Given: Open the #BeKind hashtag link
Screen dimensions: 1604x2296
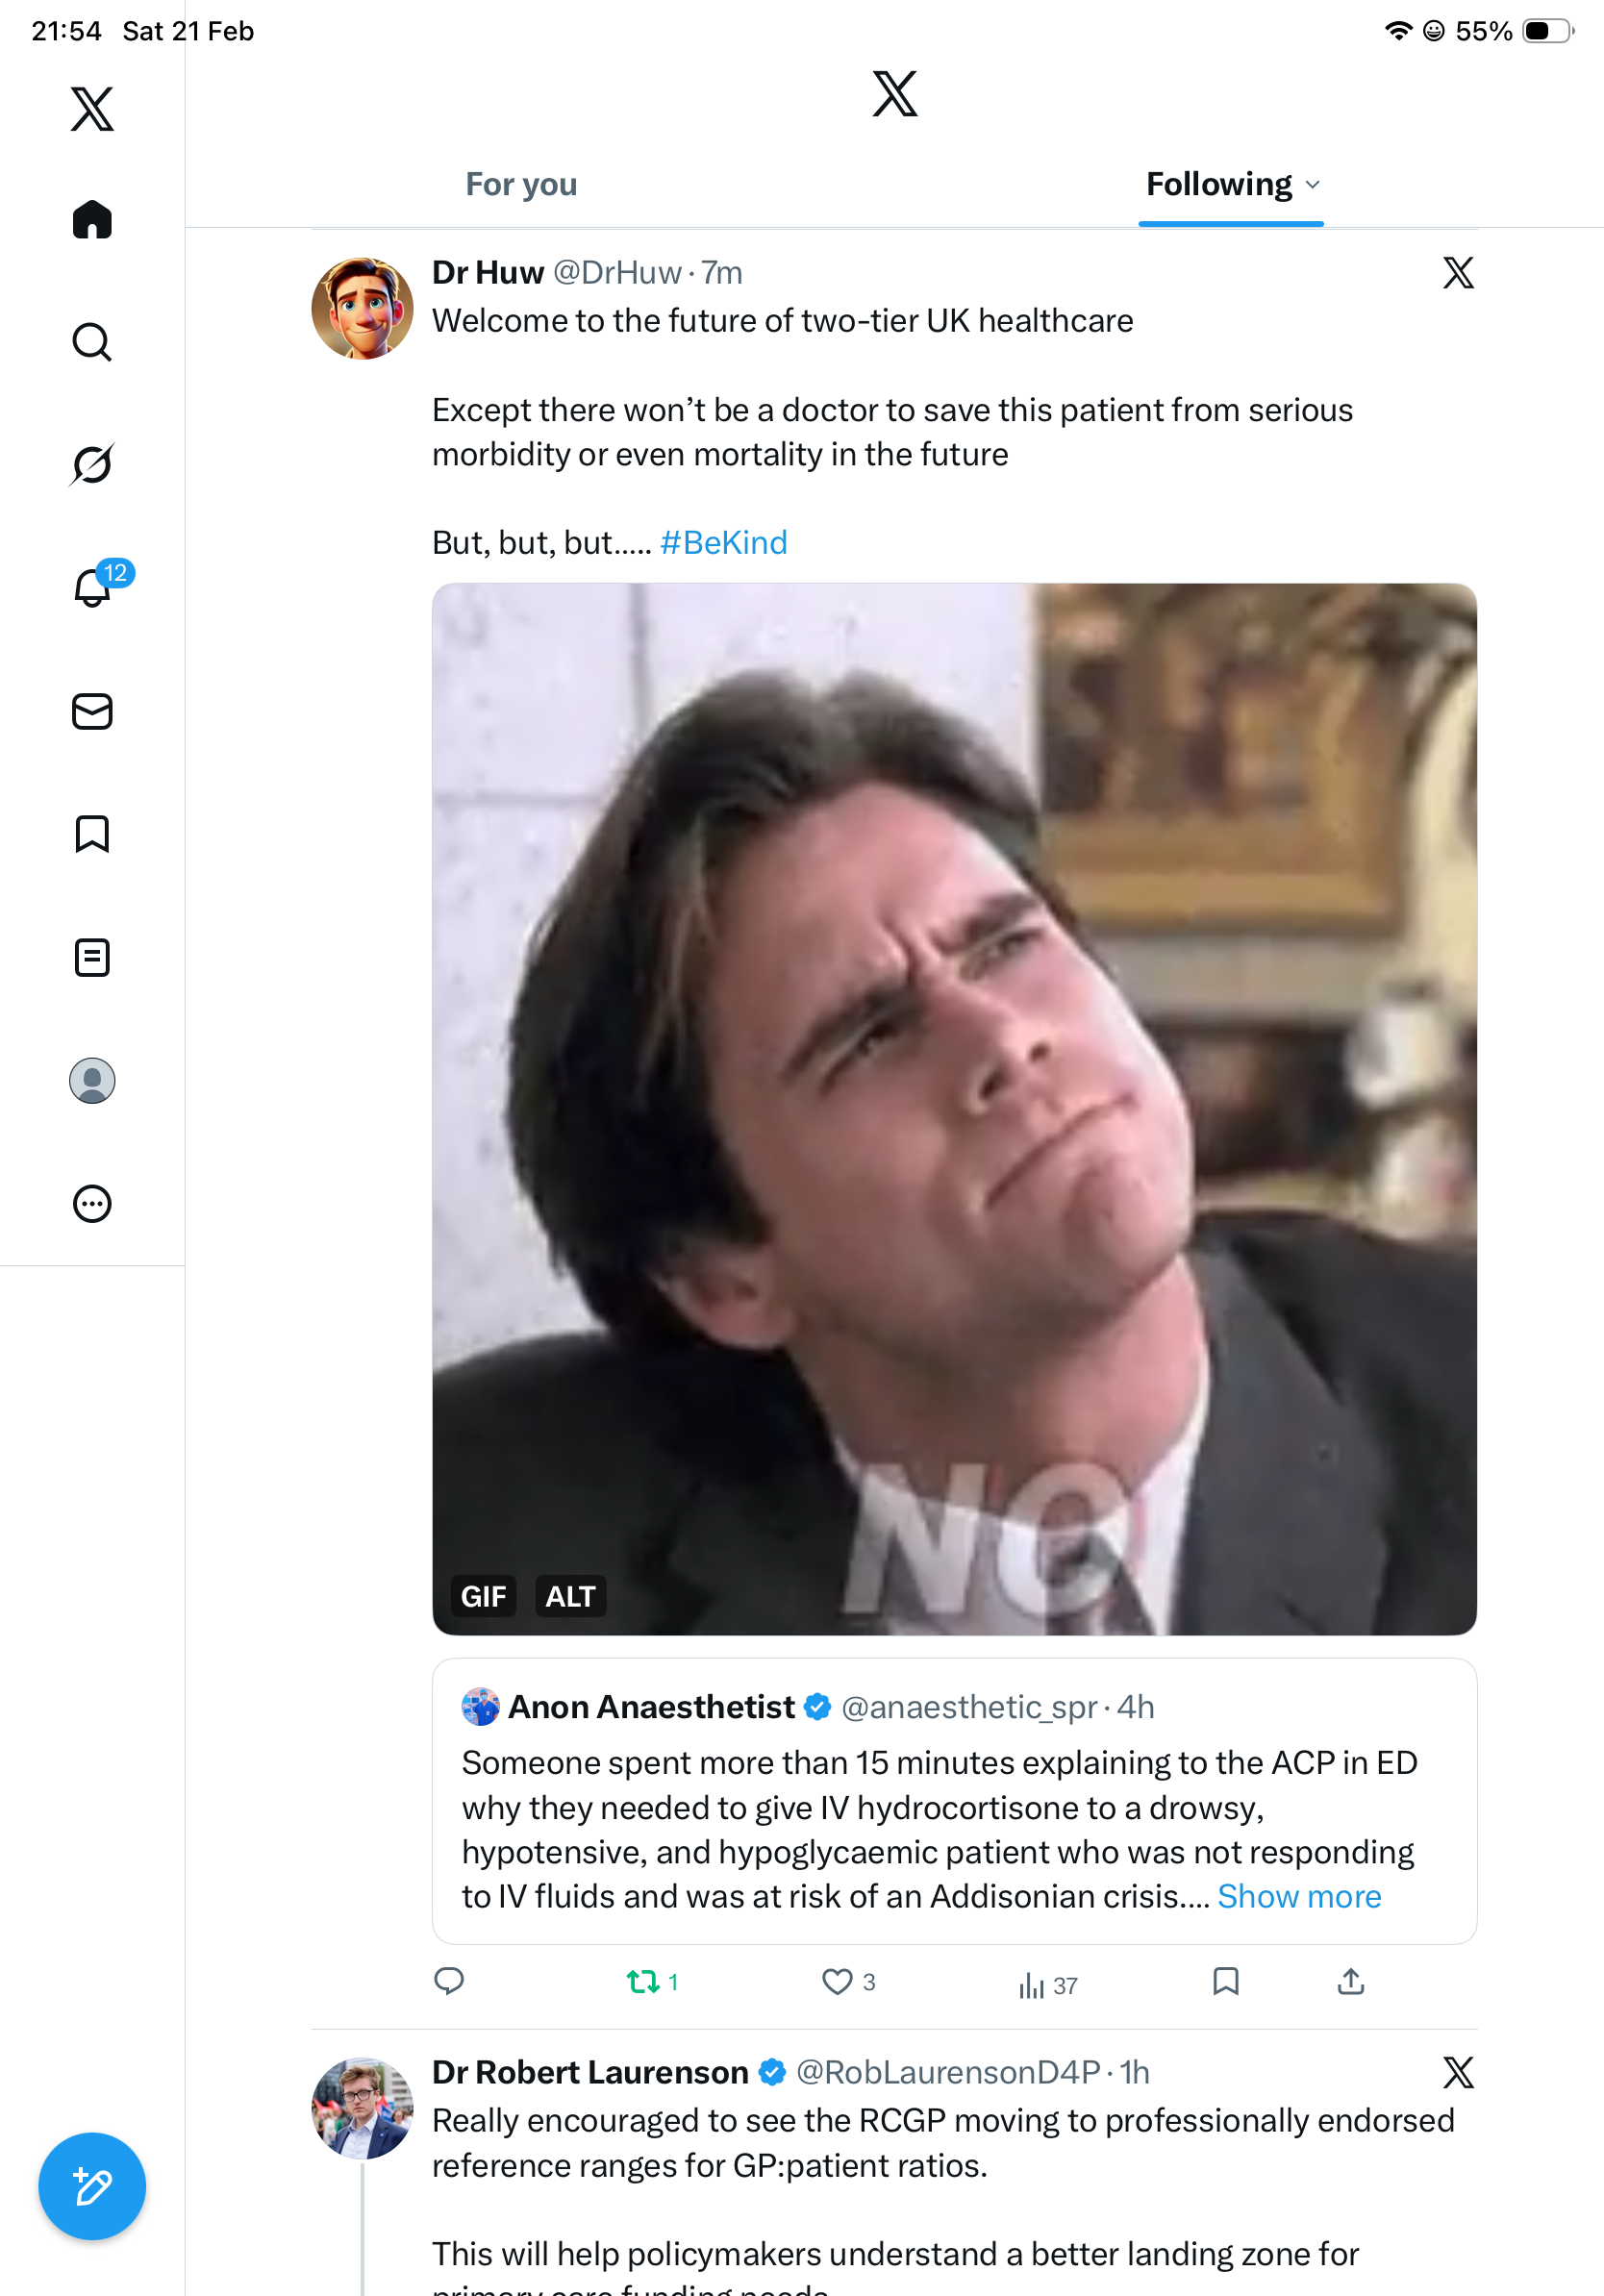Looking at the screenshot, I should tap(723, 542).
